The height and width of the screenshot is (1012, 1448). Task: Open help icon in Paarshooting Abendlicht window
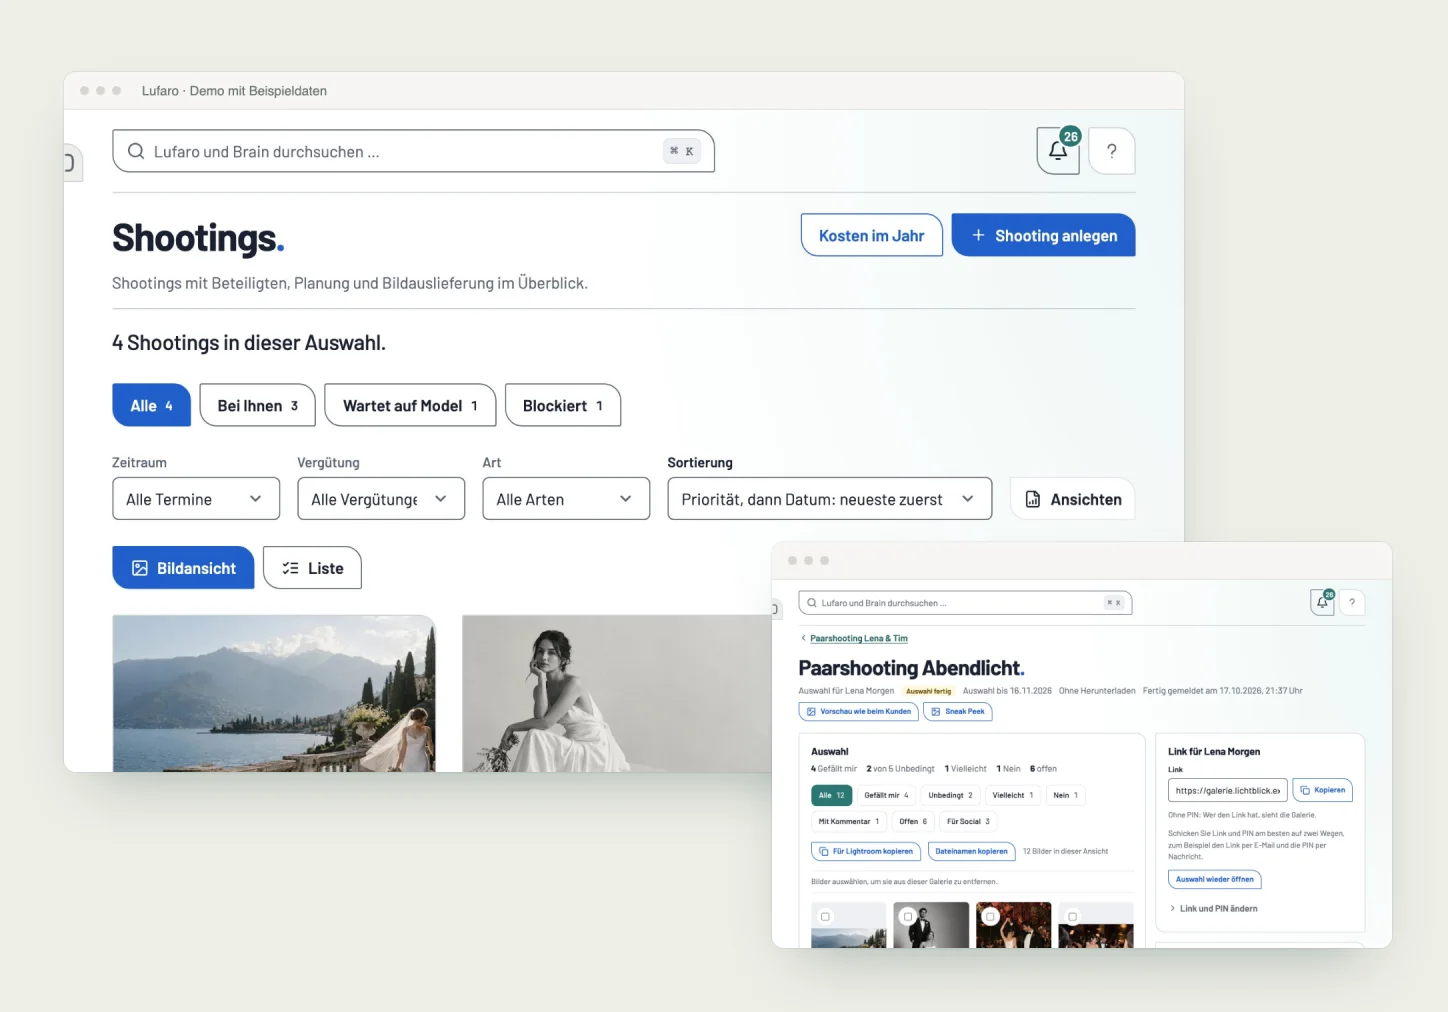click(x=1352, y=602)
